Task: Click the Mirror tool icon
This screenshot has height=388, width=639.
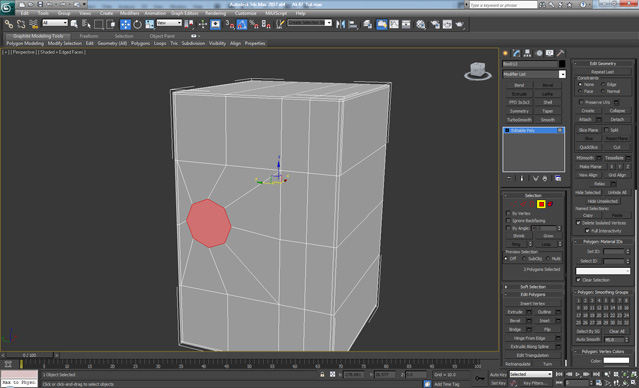Action: pos(340,24)
